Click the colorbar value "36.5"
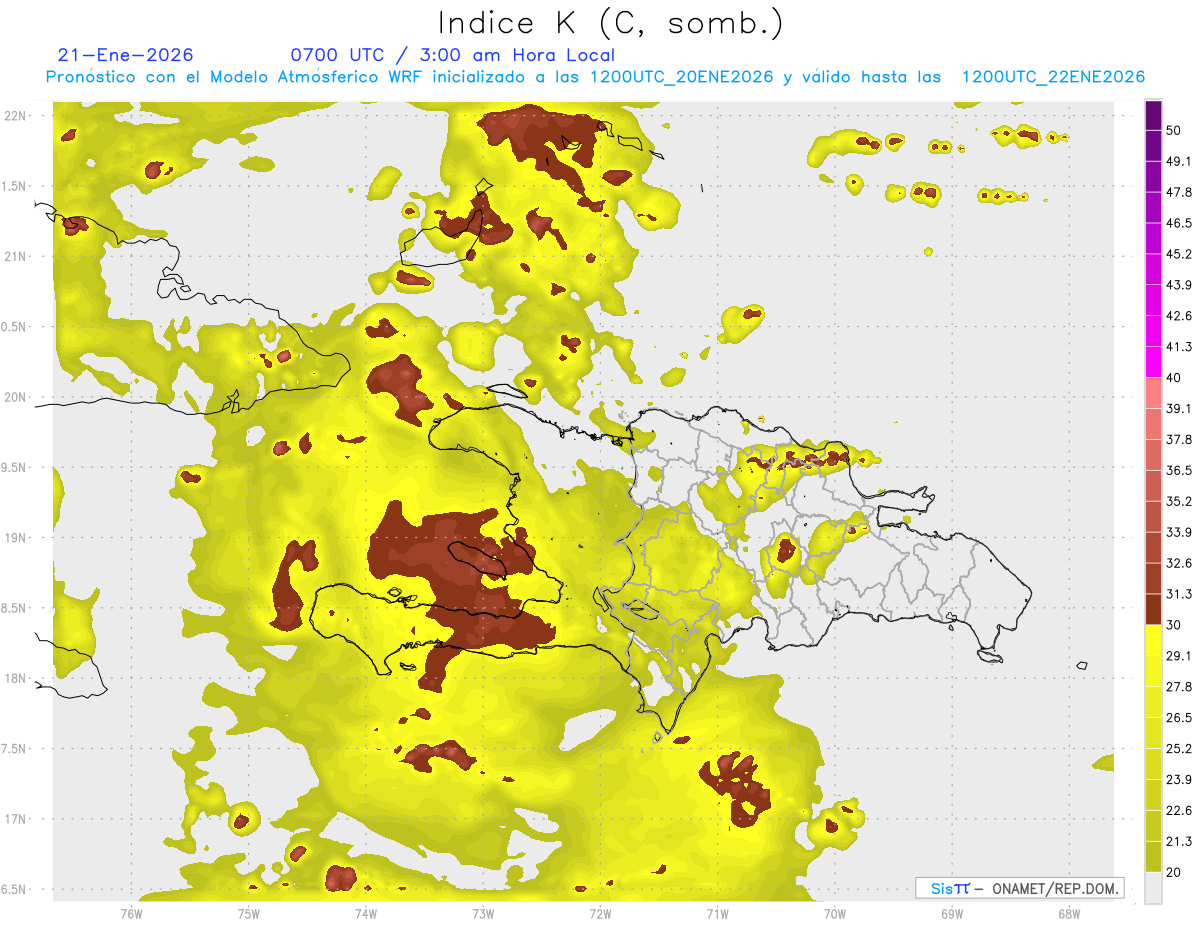 point(1180,470)
